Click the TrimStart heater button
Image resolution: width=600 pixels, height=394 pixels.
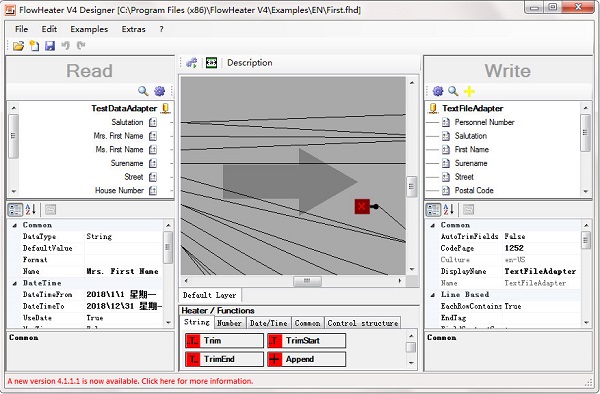pos(307,340)
